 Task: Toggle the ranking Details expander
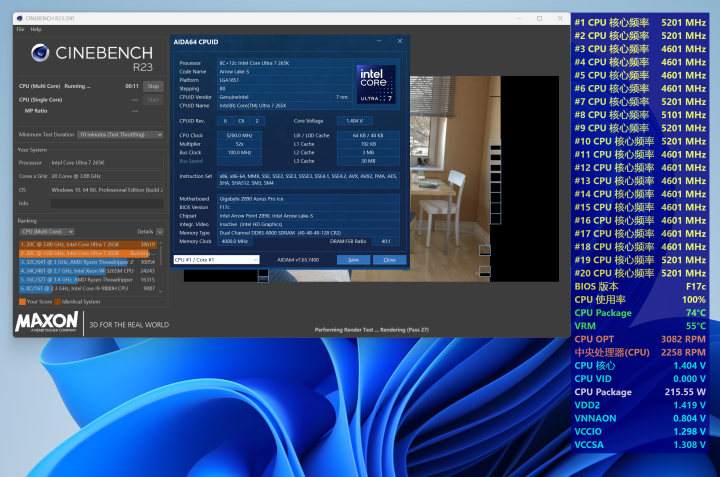(x=160, y=232)
